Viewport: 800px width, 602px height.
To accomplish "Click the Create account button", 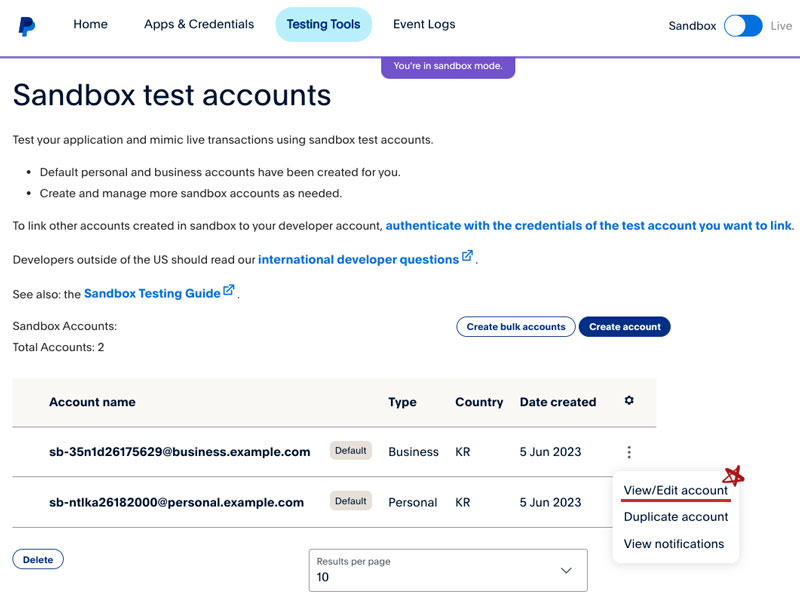I will click(624, 327).
